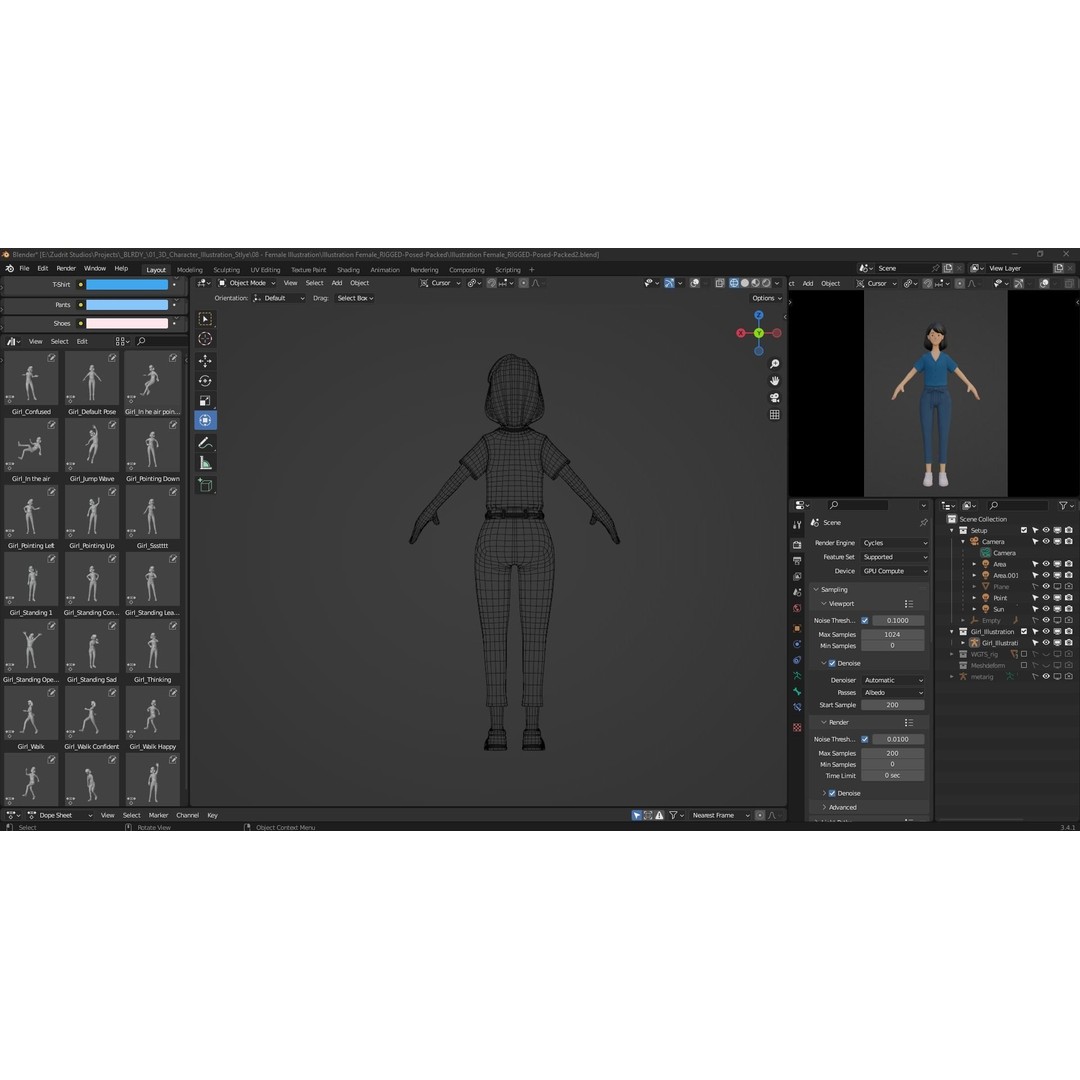This screenshot has height=1080, width=1080.
Task: Toggle camera view with the camera icon
Action: (774, 397)
